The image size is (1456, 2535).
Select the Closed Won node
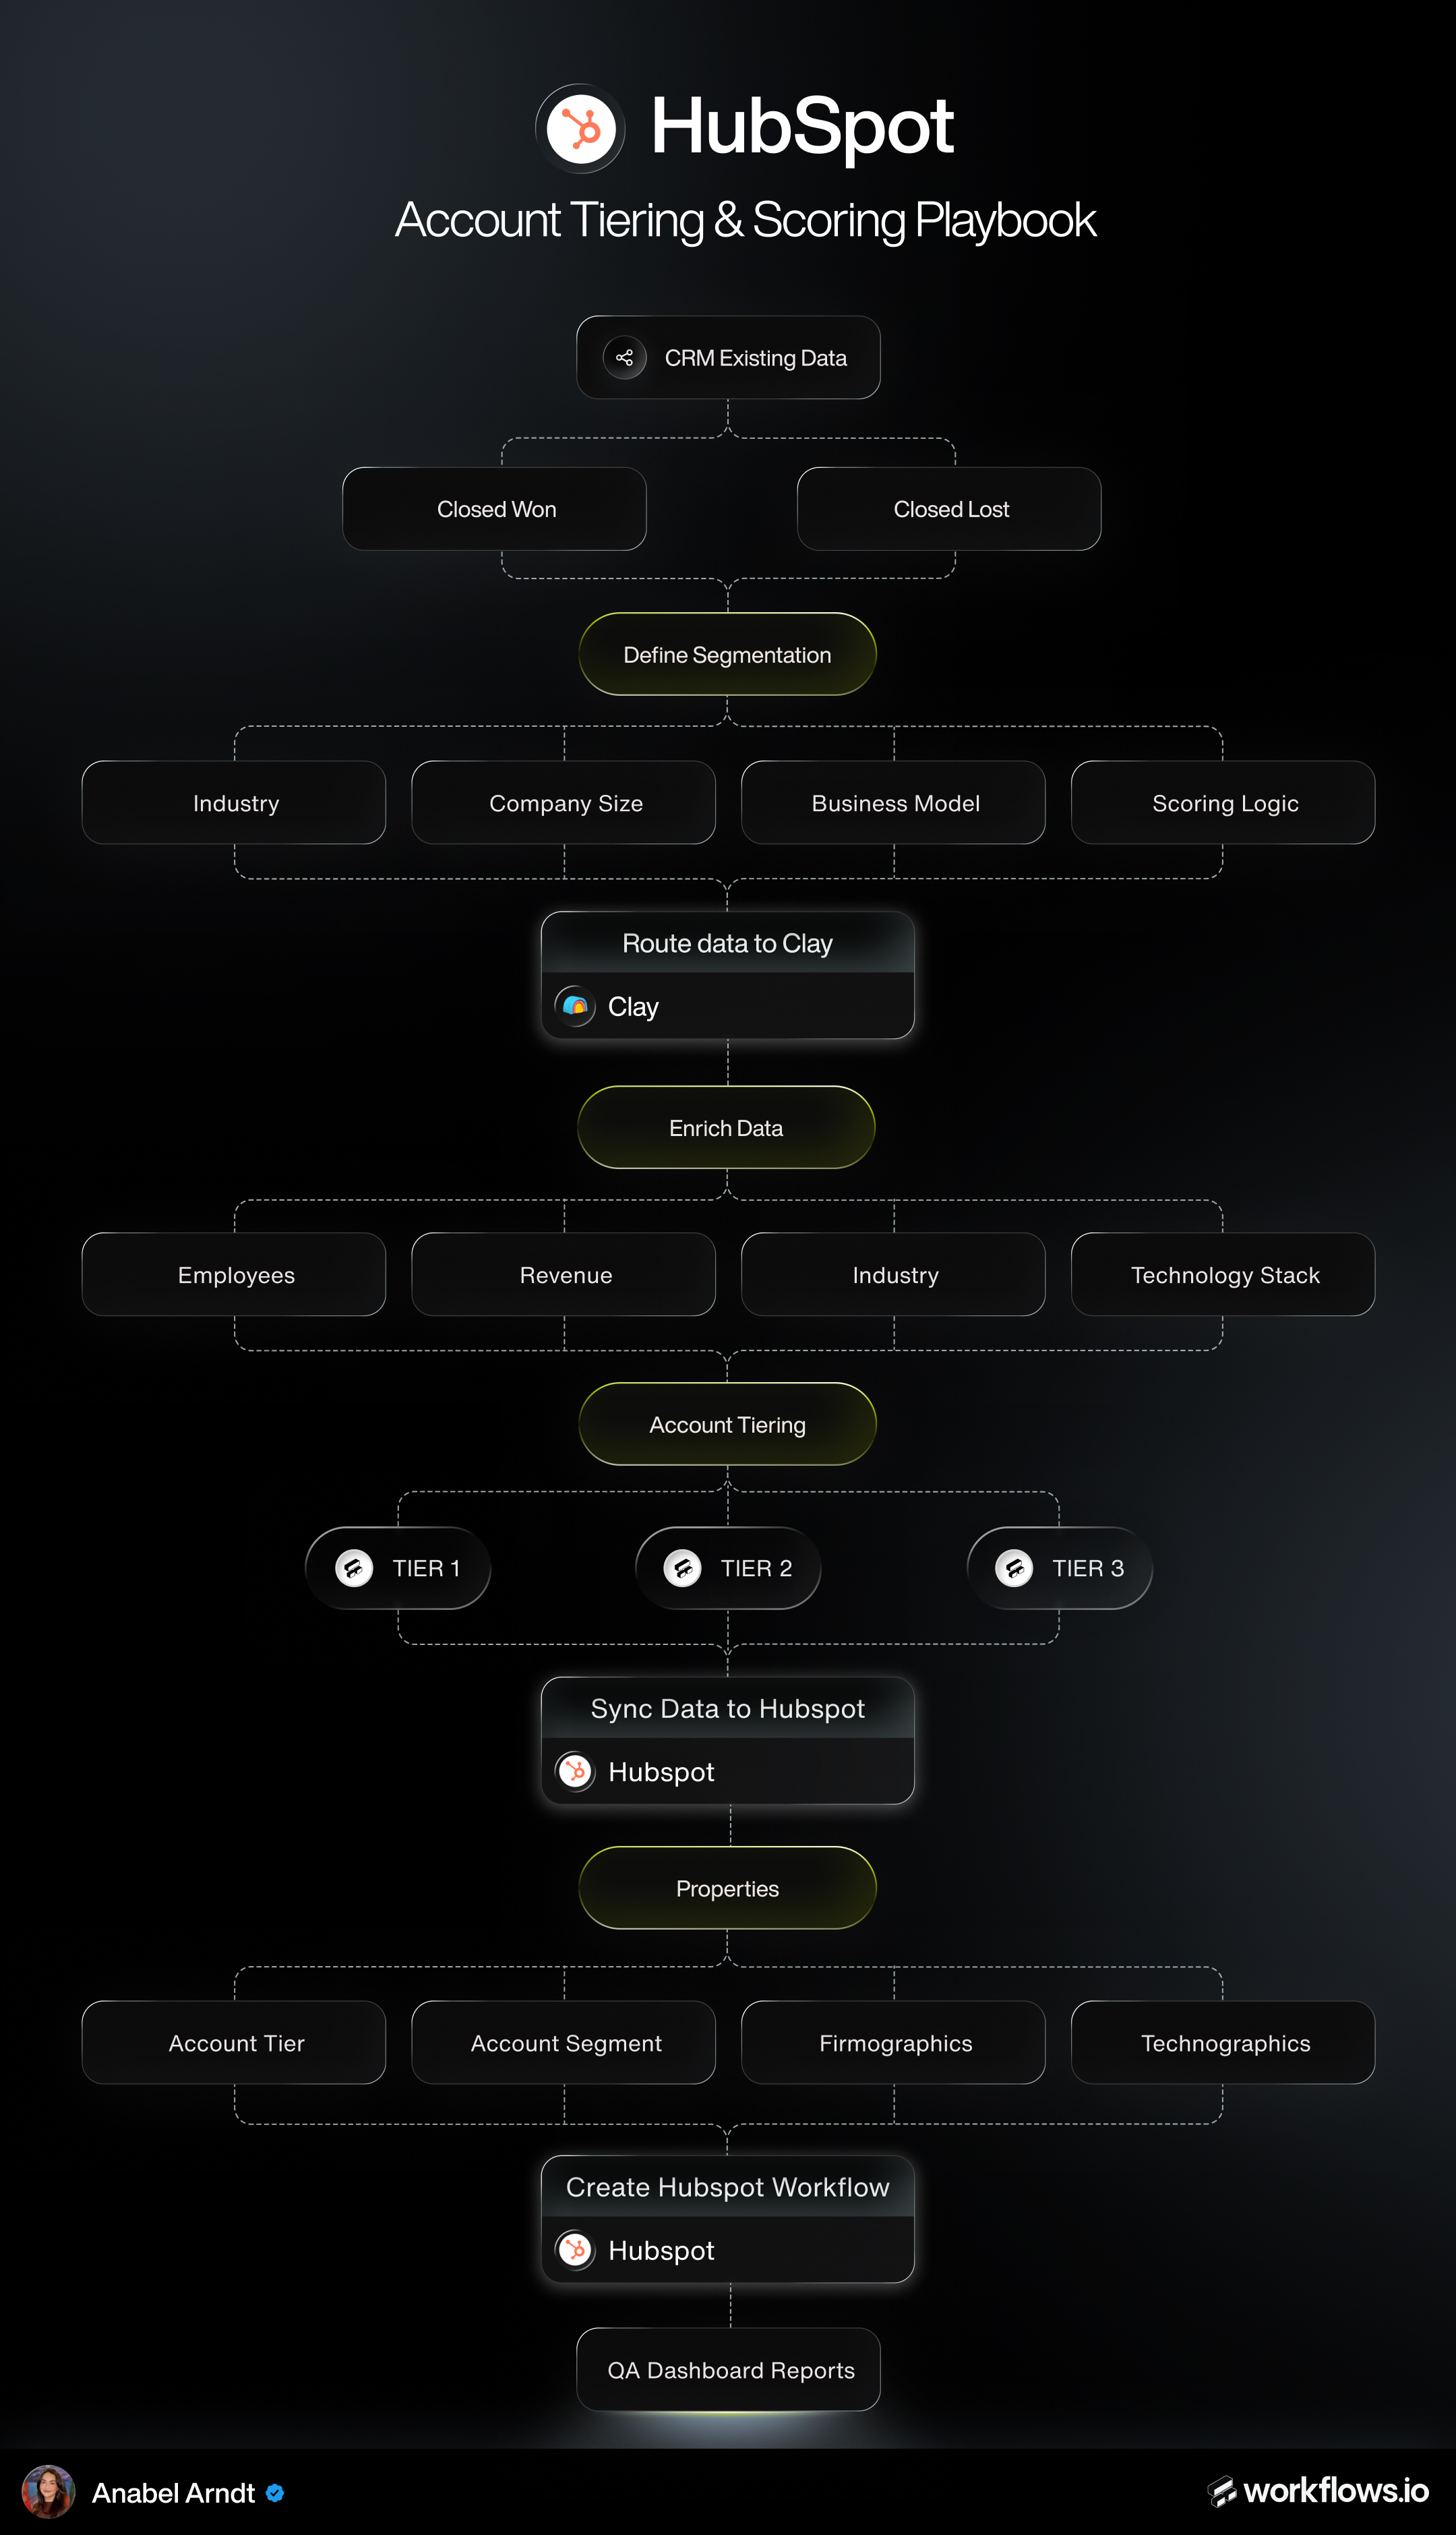click(x=495, y=509)
